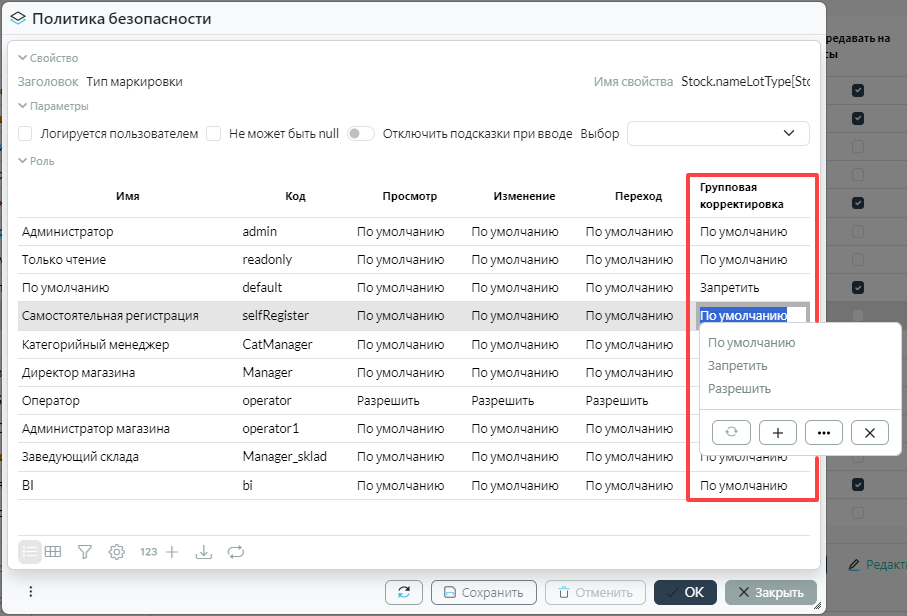
Task: Click the 'Имя' column header
Action: click(x=127, y=196)
